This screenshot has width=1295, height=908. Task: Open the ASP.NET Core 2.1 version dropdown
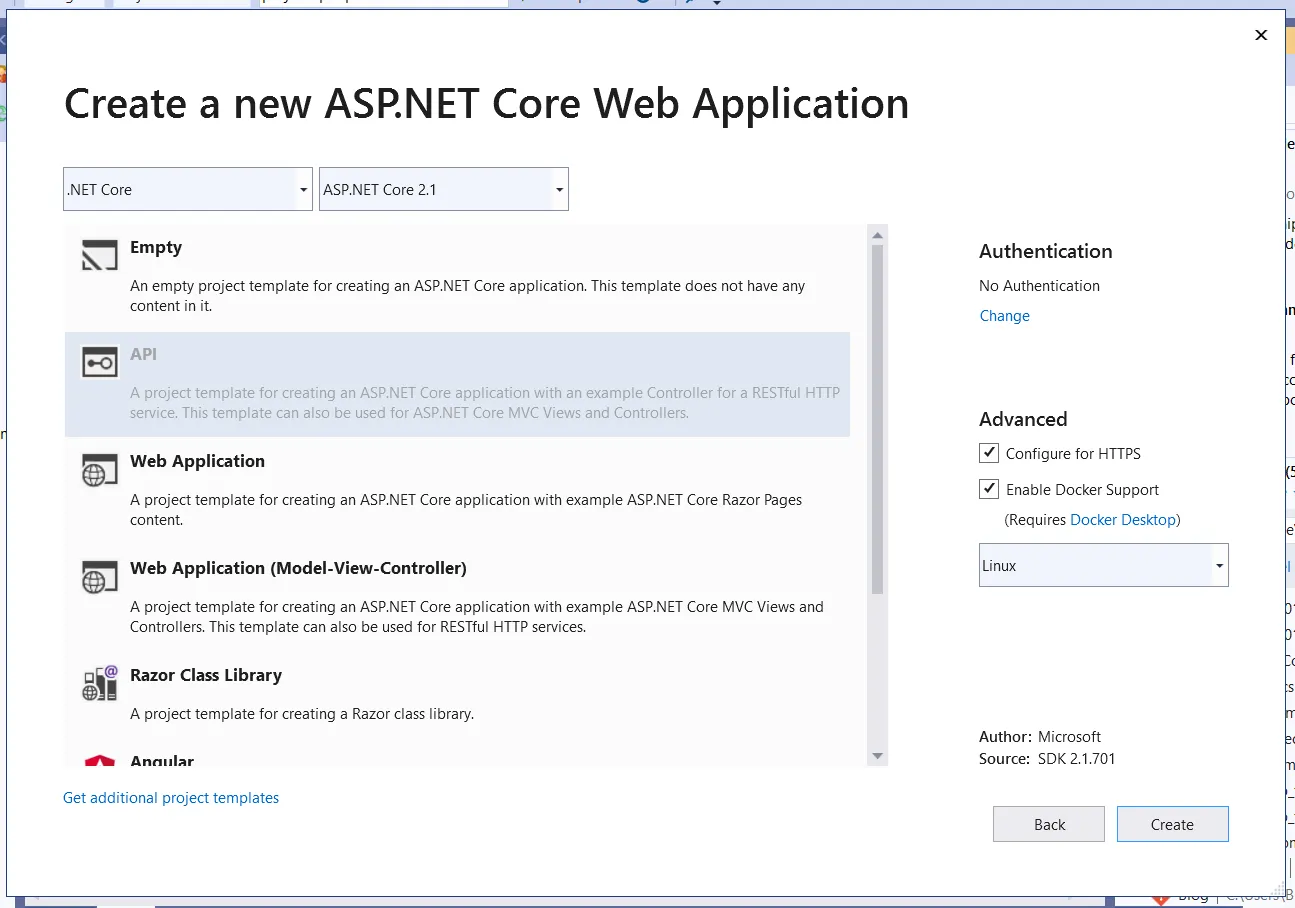click(x=444, y=189)
